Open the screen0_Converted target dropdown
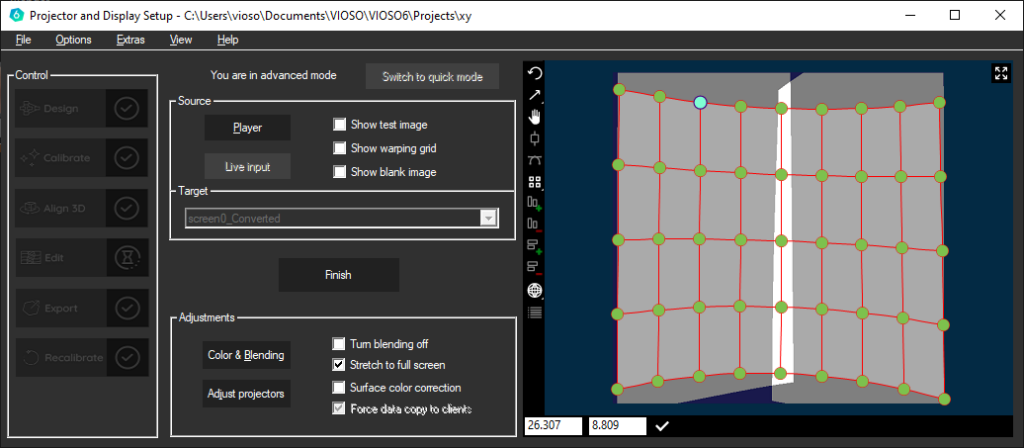 coord(488,217)
